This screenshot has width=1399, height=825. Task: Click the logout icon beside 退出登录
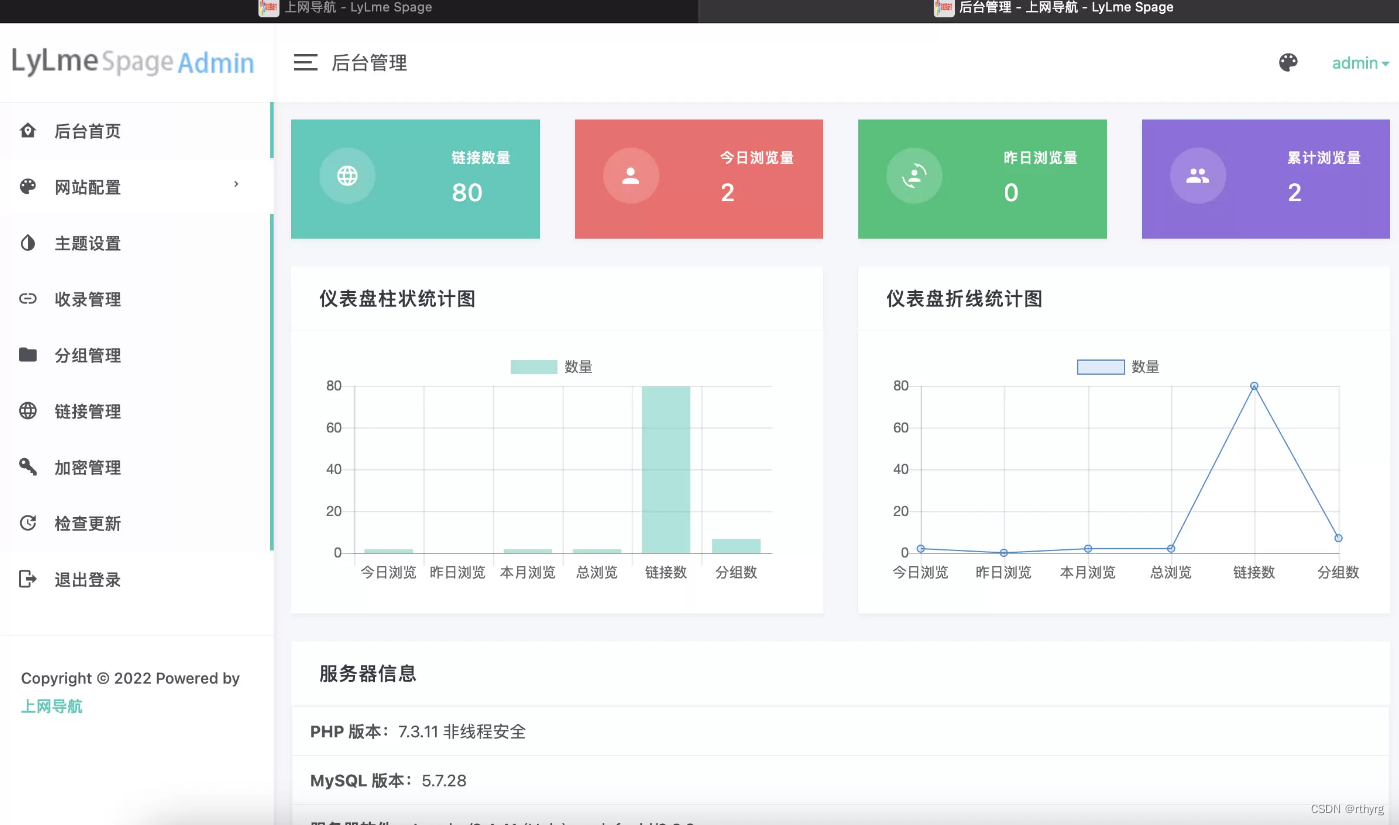(x=28, y=579)
